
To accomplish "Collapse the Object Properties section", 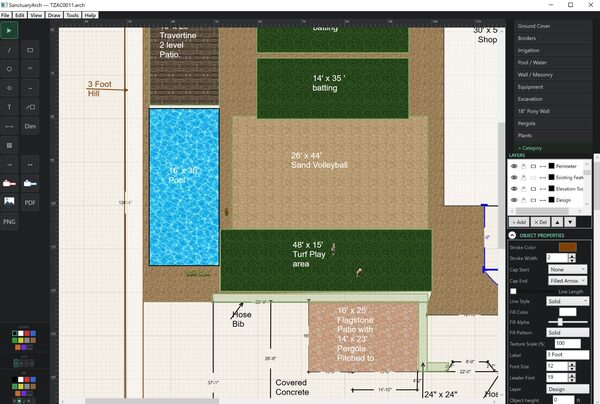I will [x=512, y=235].
